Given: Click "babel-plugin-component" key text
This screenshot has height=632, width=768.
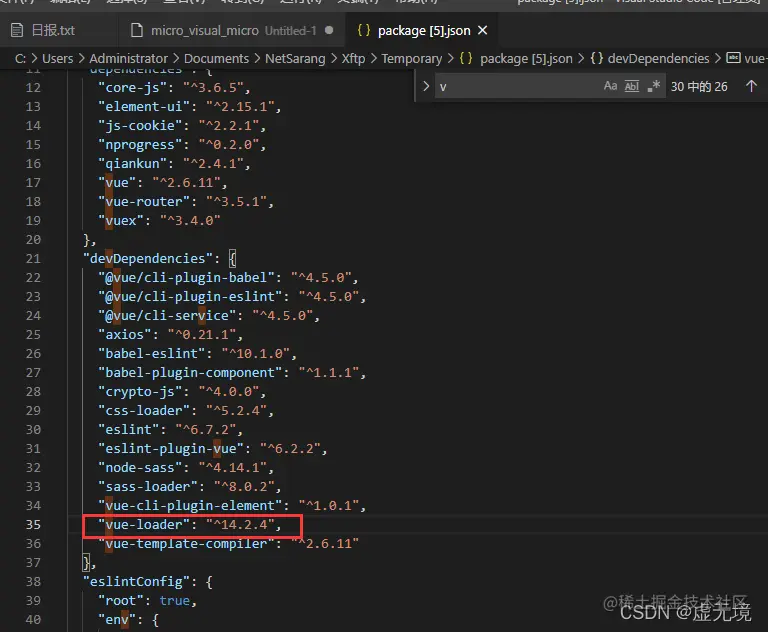Looking at the screenshot, I should [190, 373].
